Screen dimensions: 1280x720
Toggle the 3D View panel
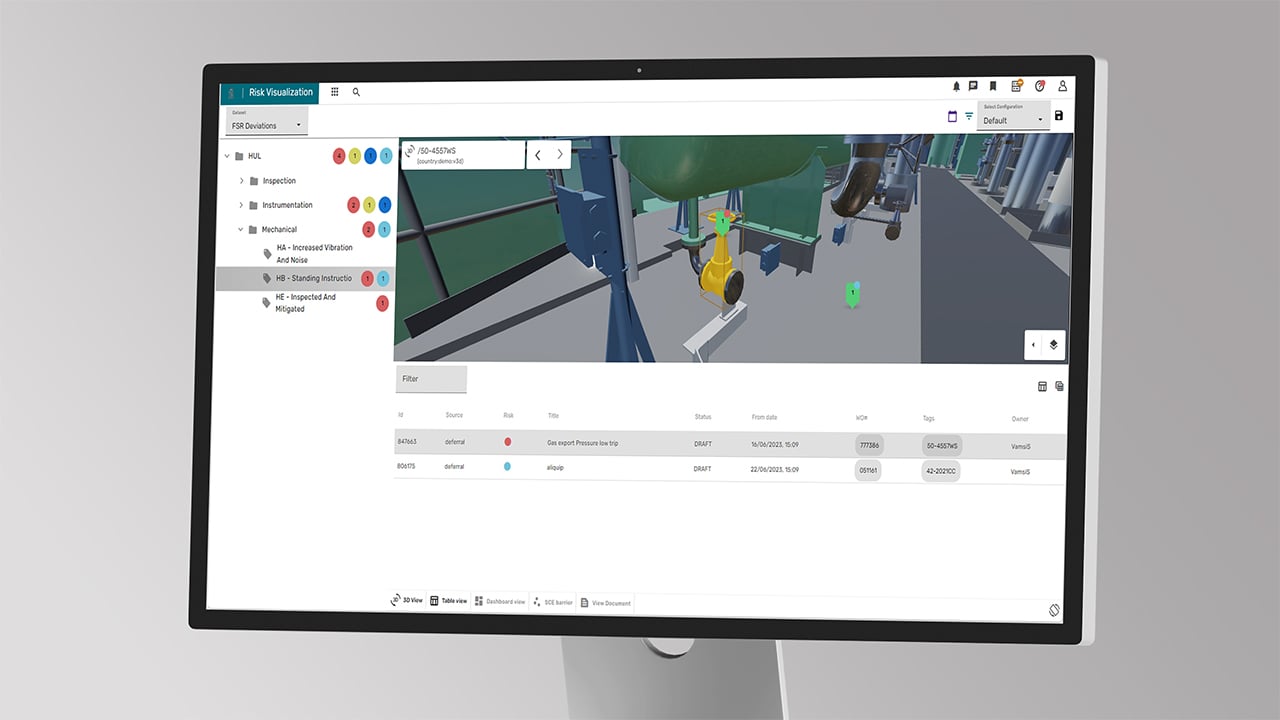[x=407, y=600]
